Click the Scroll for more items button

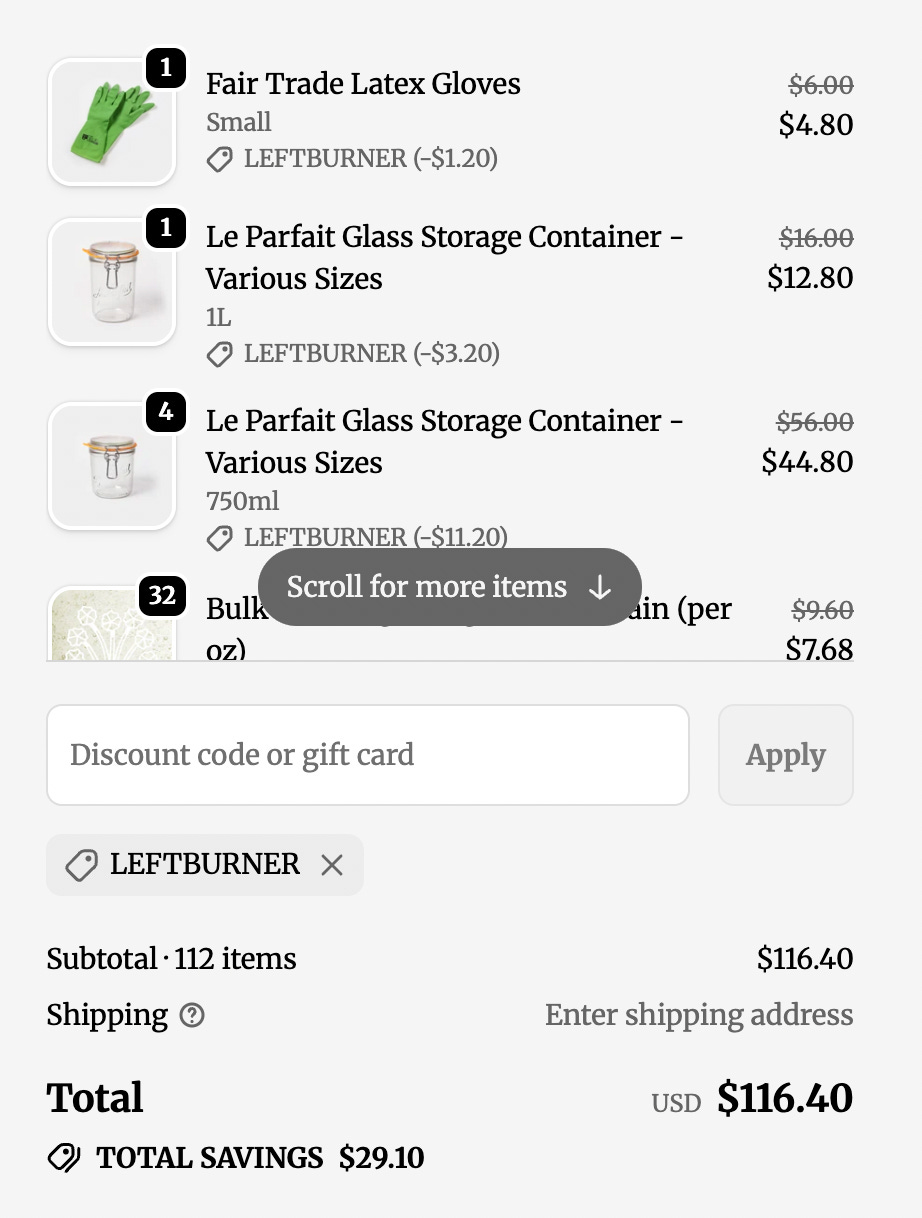pos(450,587)
